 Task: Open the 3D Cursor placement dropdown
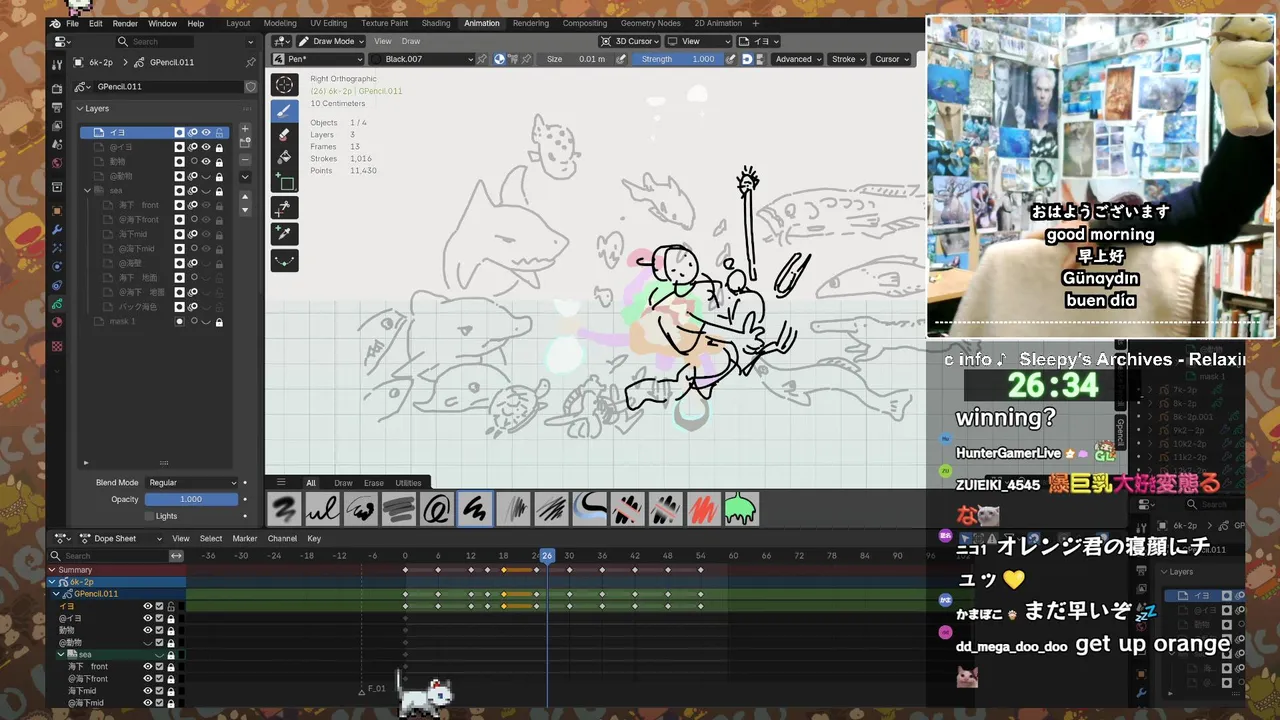pos(629,41)
